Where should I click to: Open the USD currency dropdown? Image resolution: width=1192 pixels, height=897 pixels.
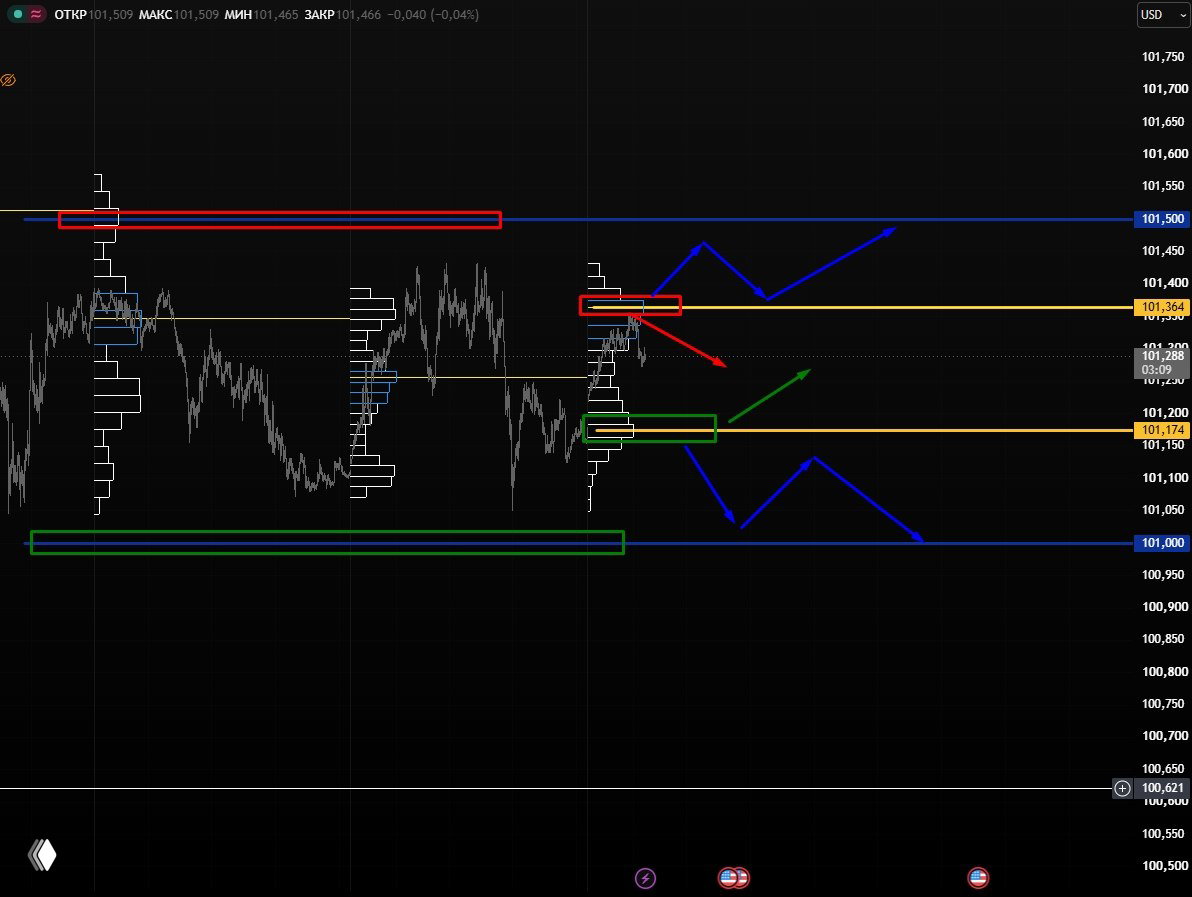coord(1162,14)
